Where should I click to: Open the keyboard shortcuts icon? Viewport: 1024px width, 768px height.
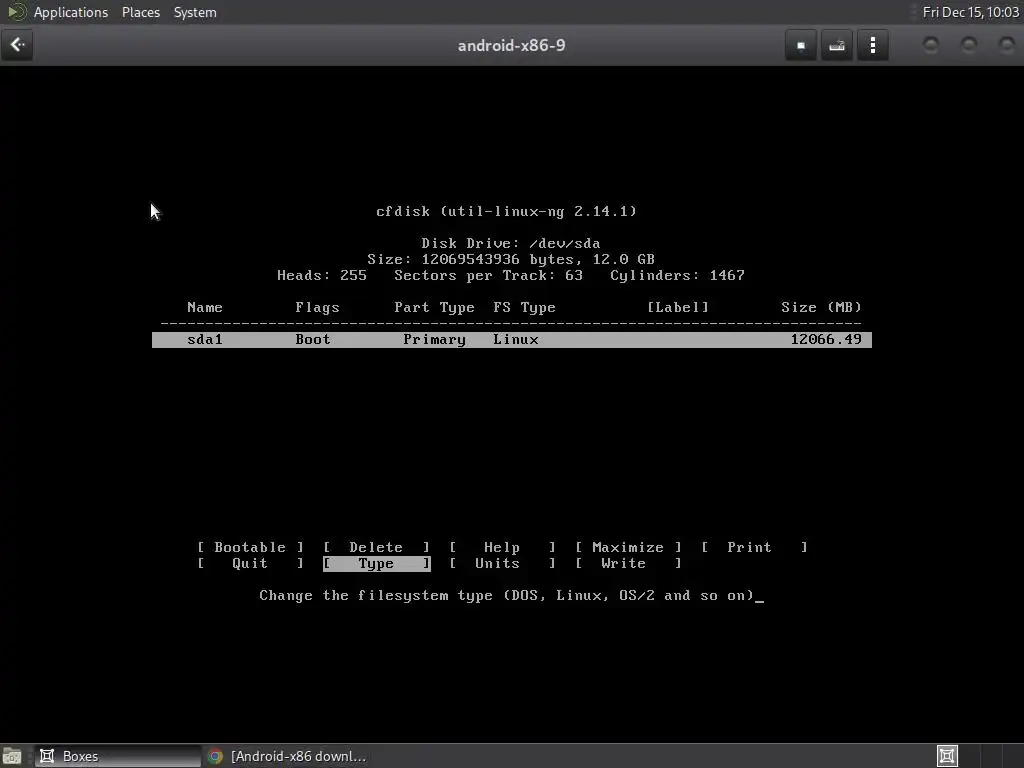click(x=837, y=46)
